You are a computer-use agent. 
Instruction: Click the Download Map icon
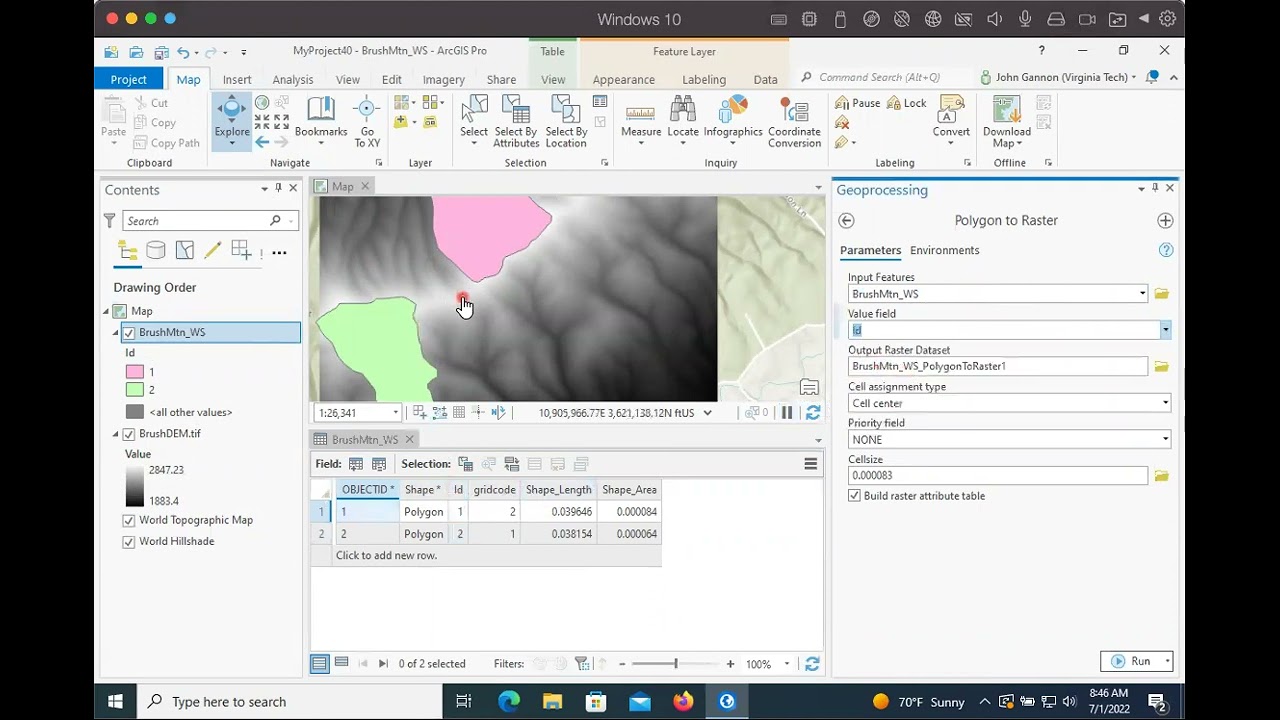[1006, 109]
